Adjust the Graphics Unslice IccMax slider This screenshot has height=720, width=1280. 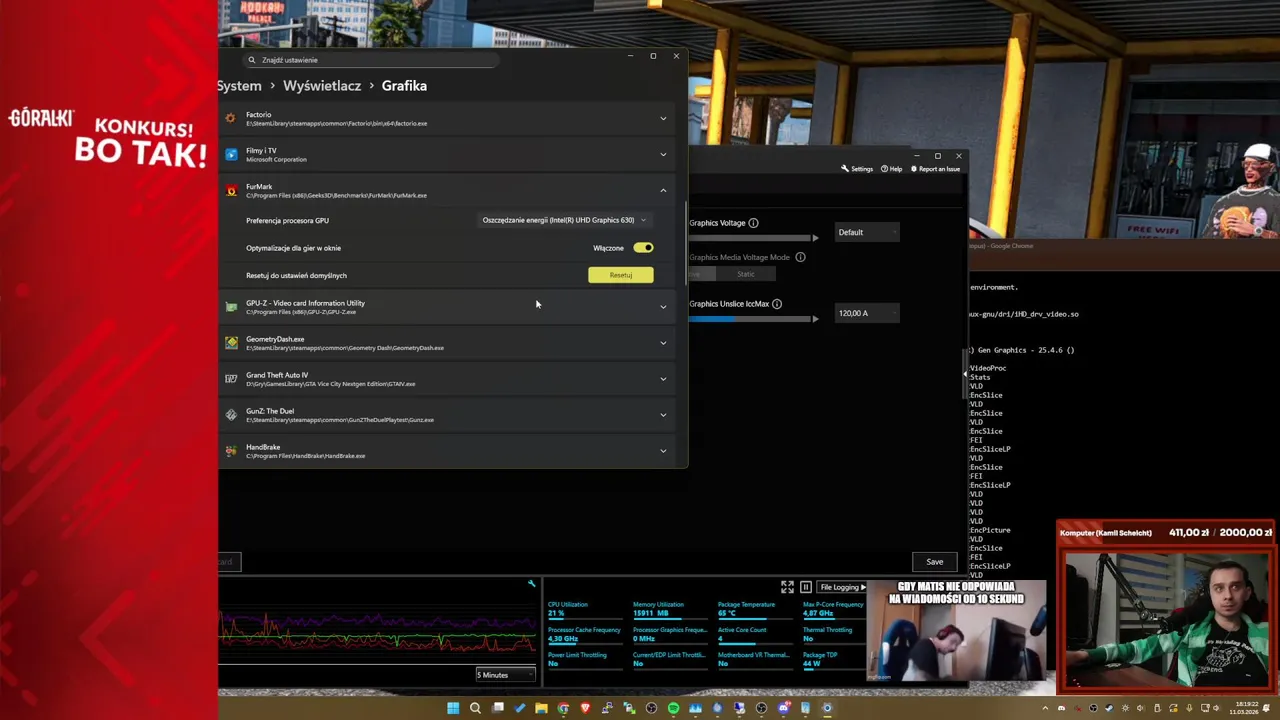752,319
